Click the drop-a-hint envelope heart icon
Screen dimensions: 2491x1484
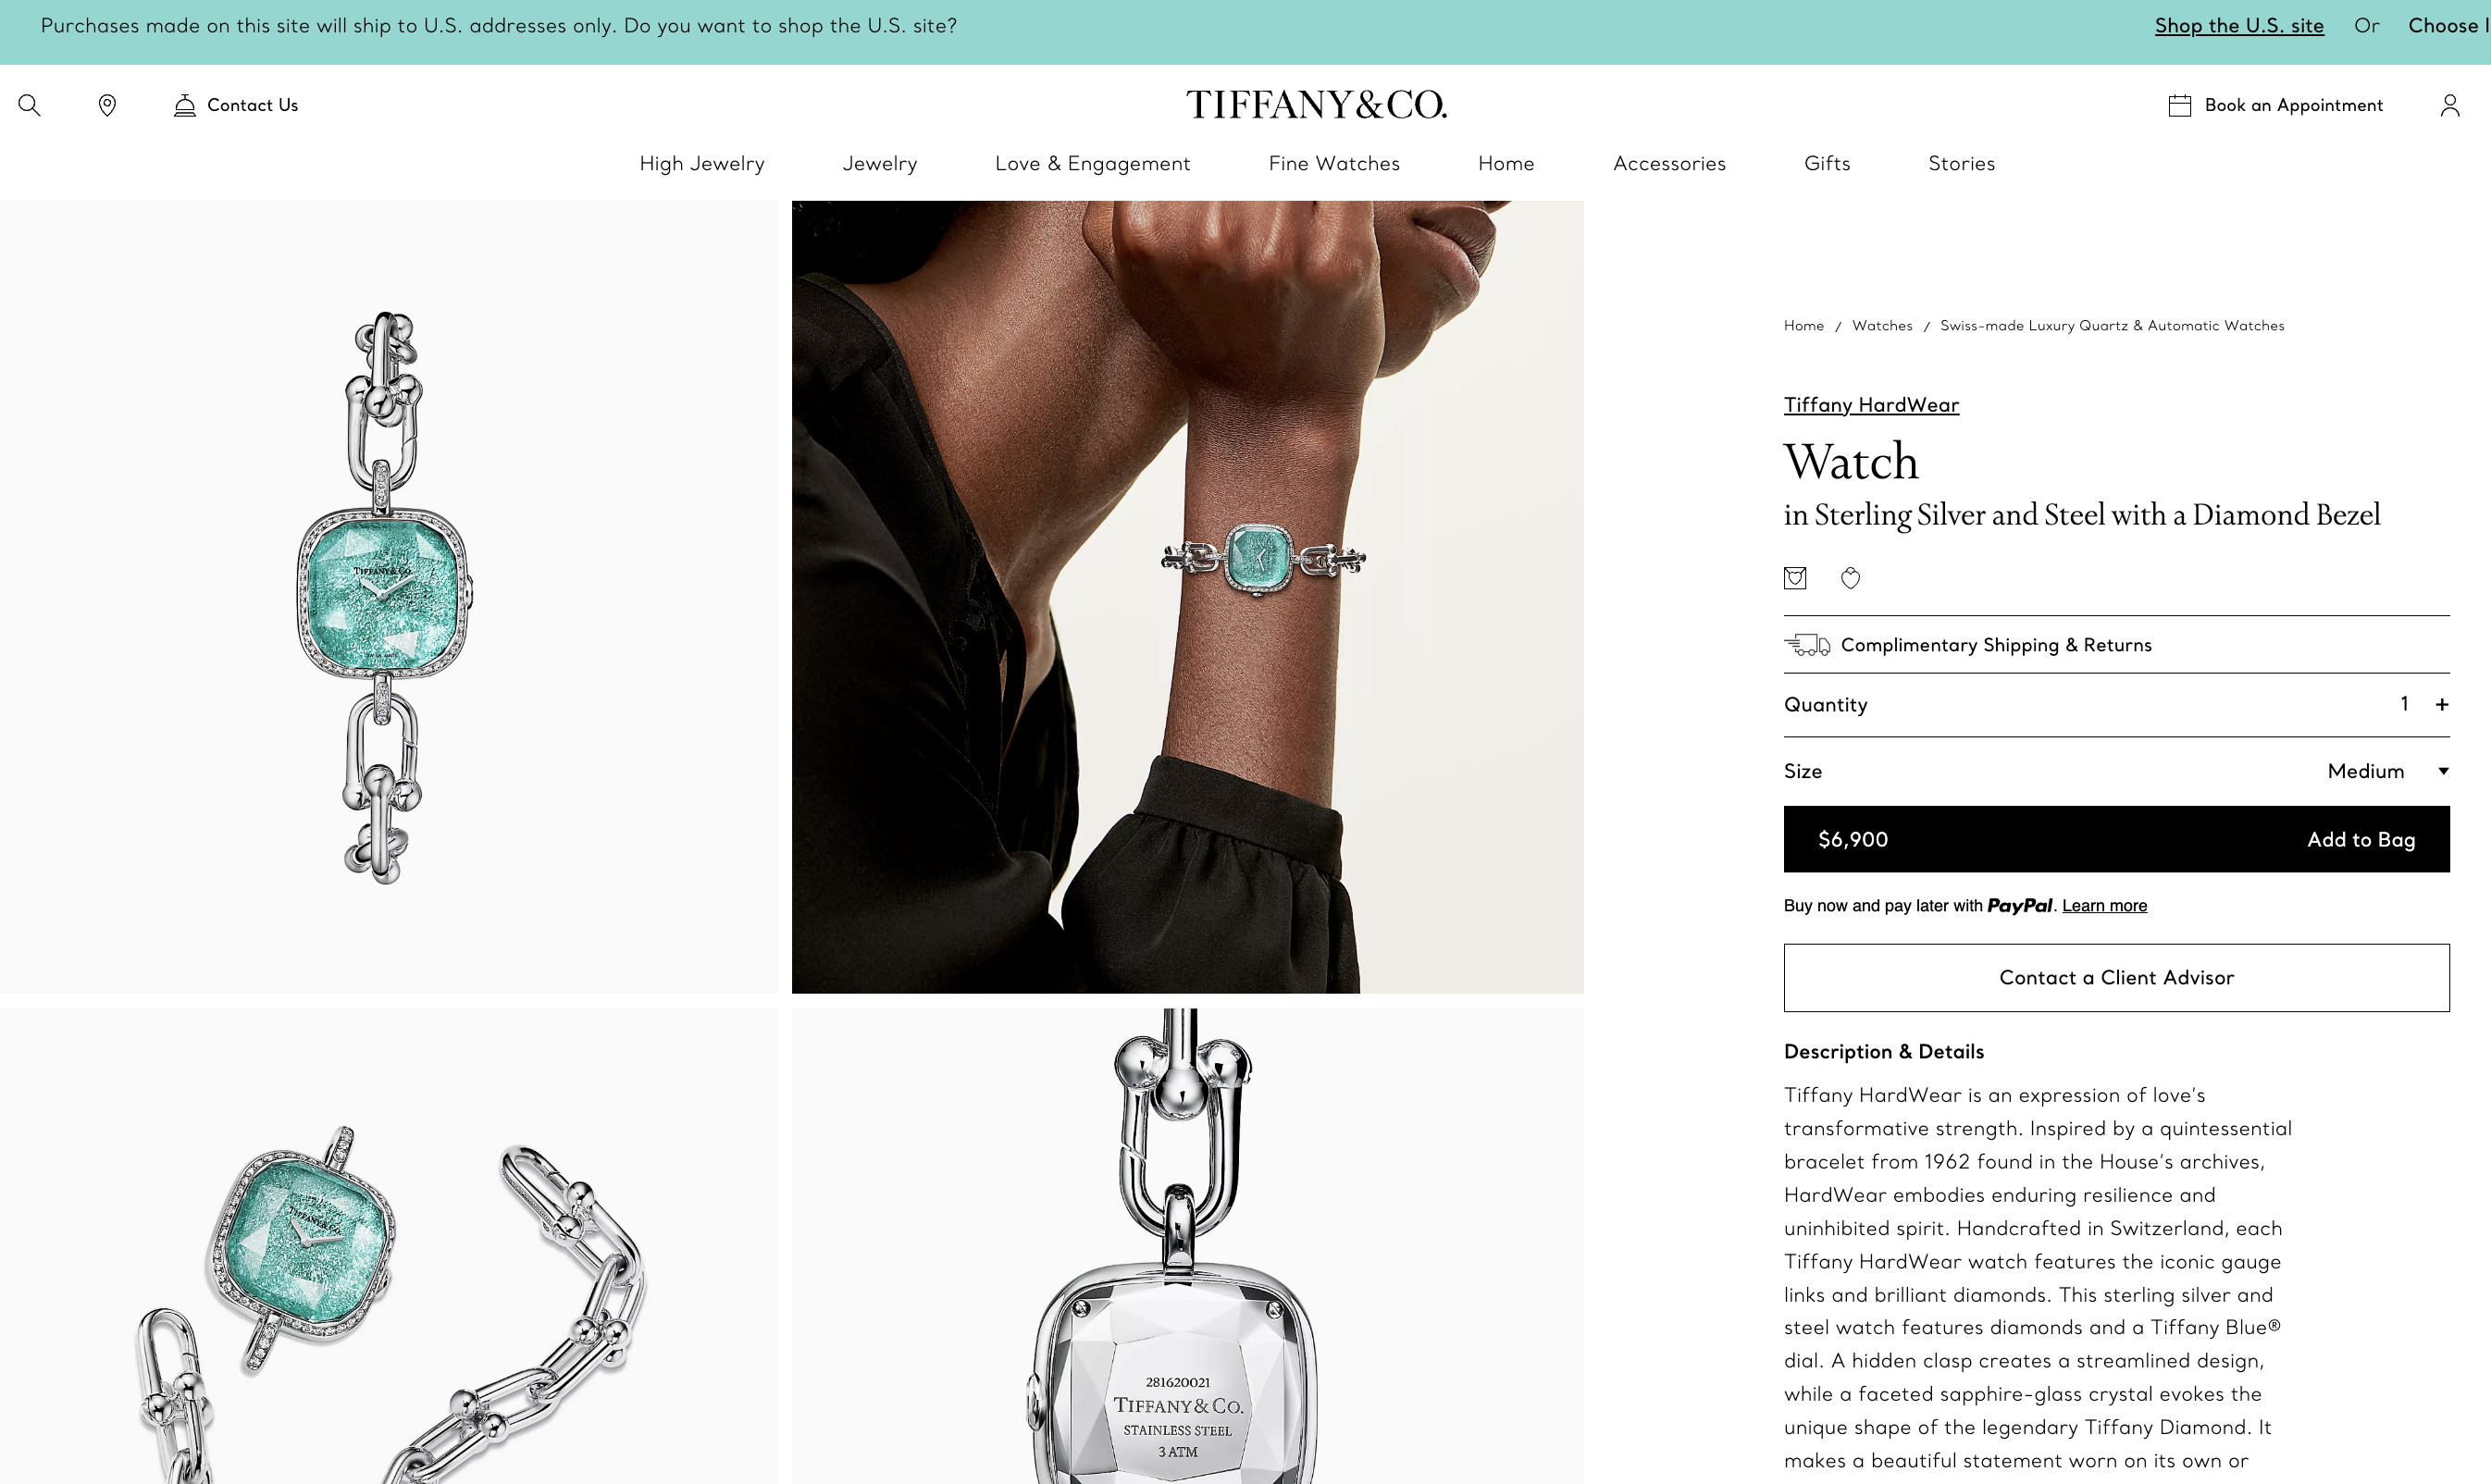pos(1795,578)
